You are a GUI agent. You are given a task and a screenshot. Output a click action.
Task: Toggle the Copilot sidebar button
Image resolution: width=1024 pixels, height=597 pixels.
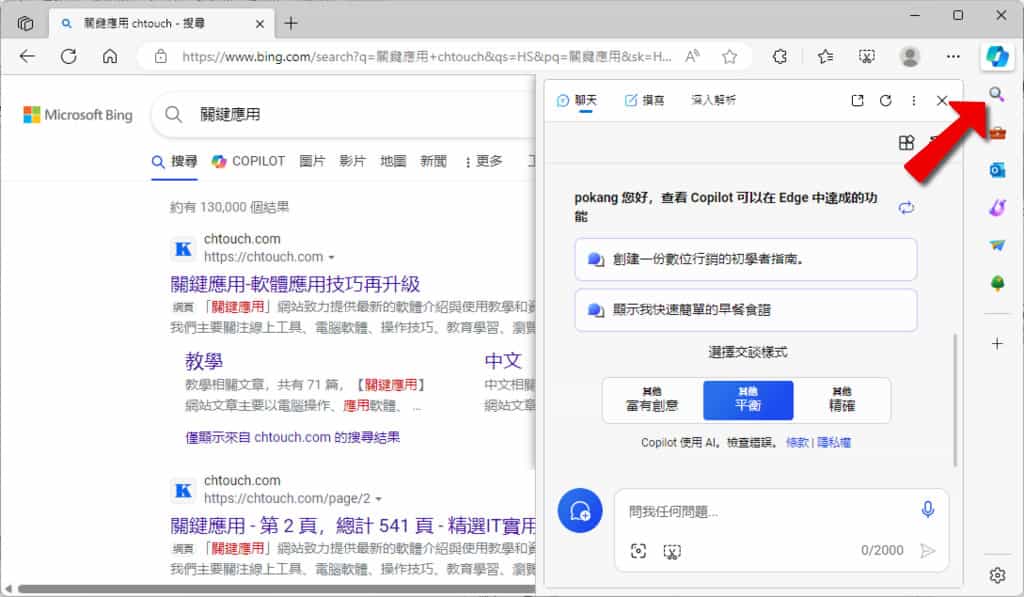(997, 57)
